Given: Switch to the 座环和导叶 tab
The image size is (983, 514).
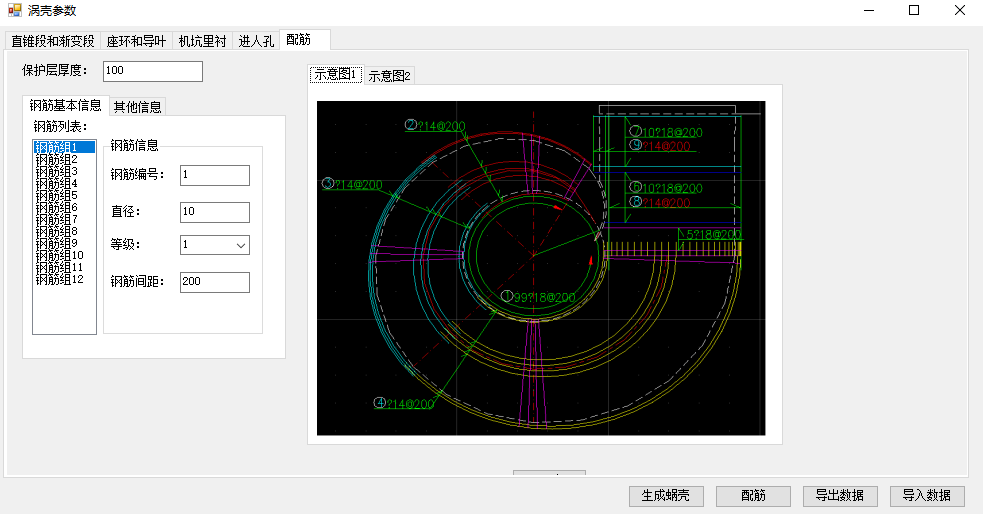Looking at the screenshot, I should pyautogui.click(x=136, y=41).
